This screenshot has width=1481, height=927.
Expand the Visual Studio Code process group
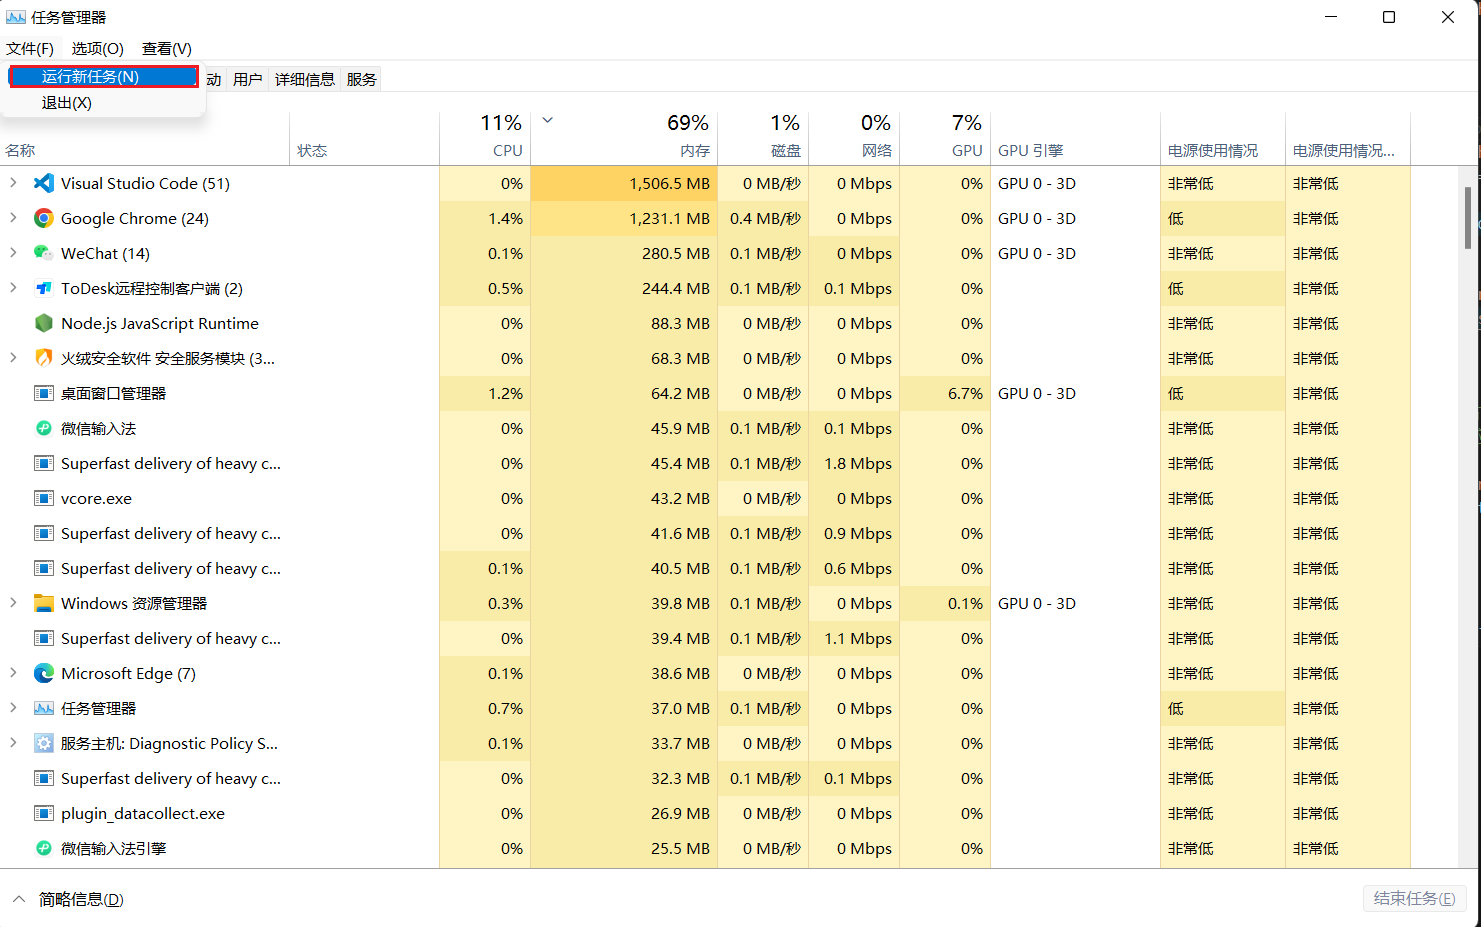(x=13, y=183)
